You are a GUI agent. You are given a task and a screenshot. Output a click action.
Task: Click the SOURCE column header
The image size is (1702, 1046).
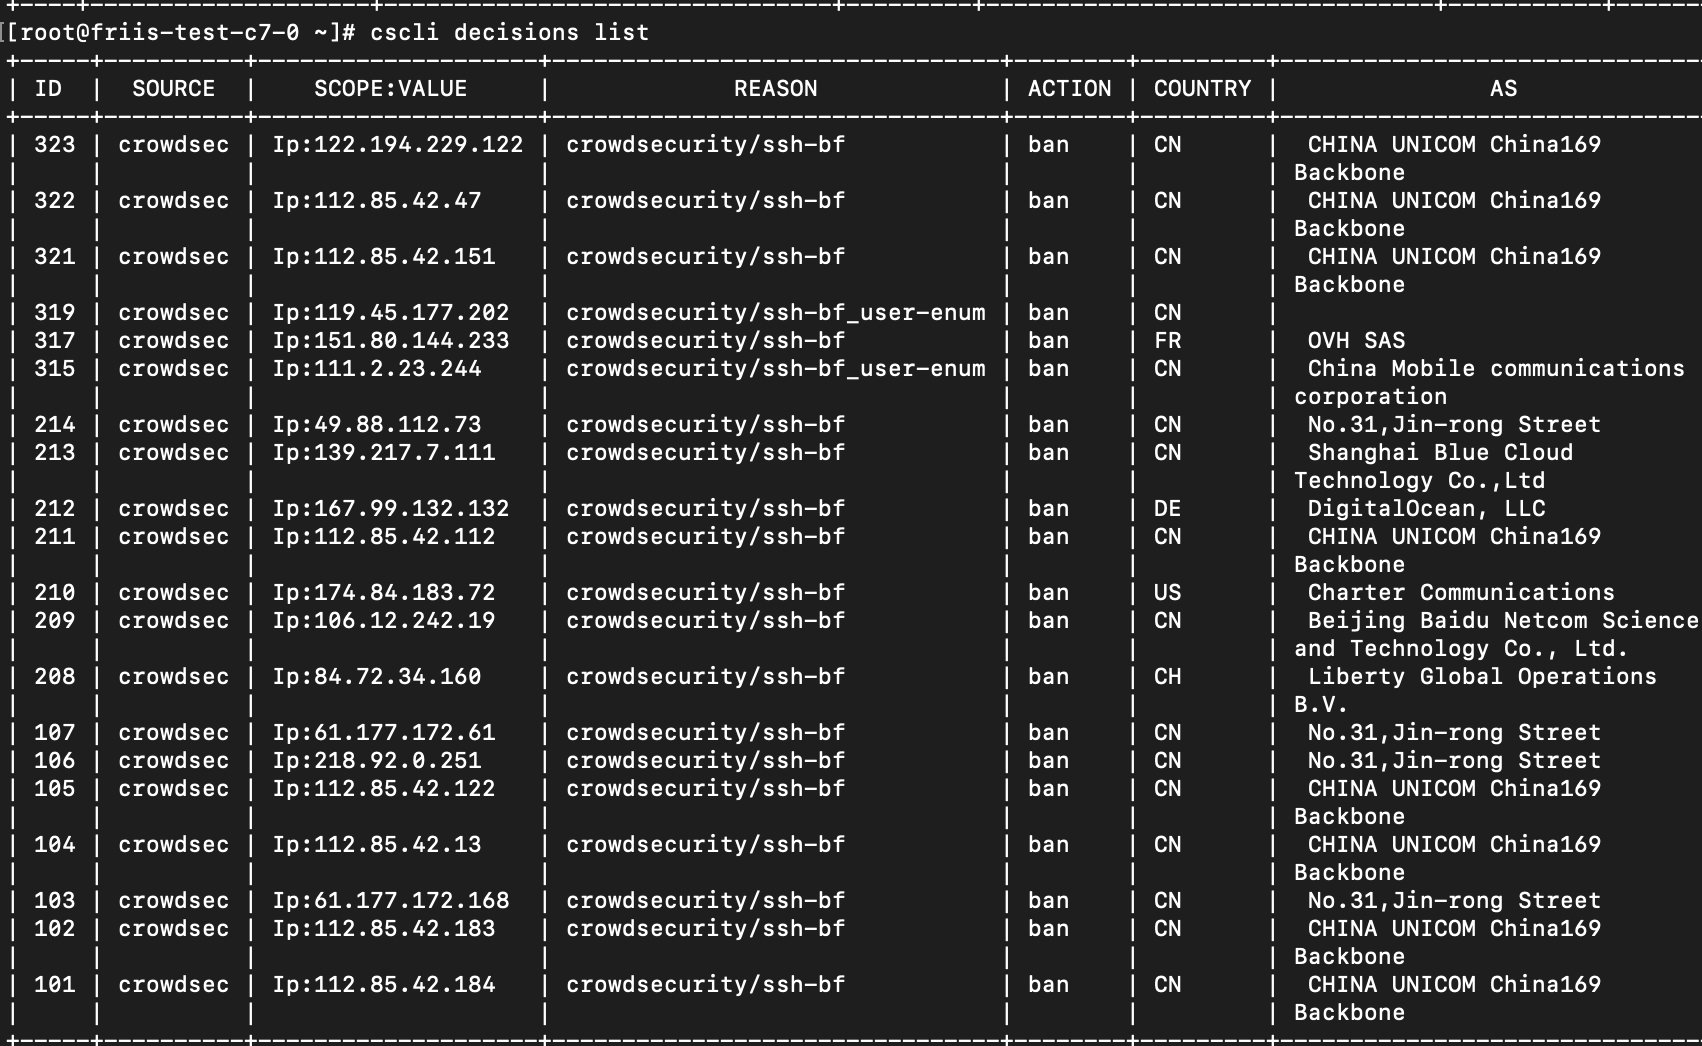pyautogui.click(x=173, y=89)
